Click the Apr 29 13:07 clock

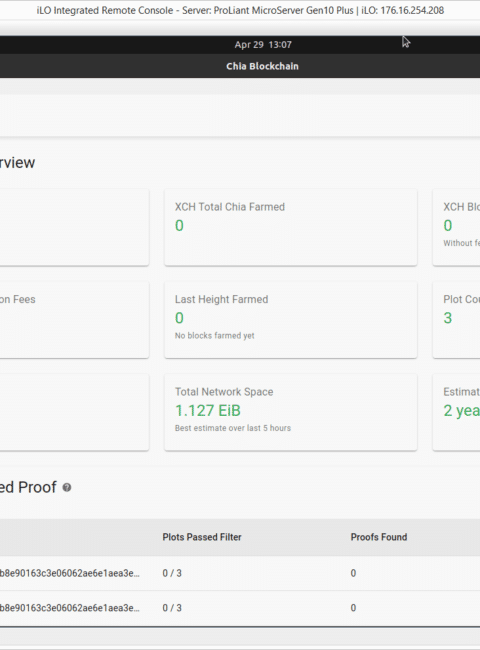coord(263,45)
